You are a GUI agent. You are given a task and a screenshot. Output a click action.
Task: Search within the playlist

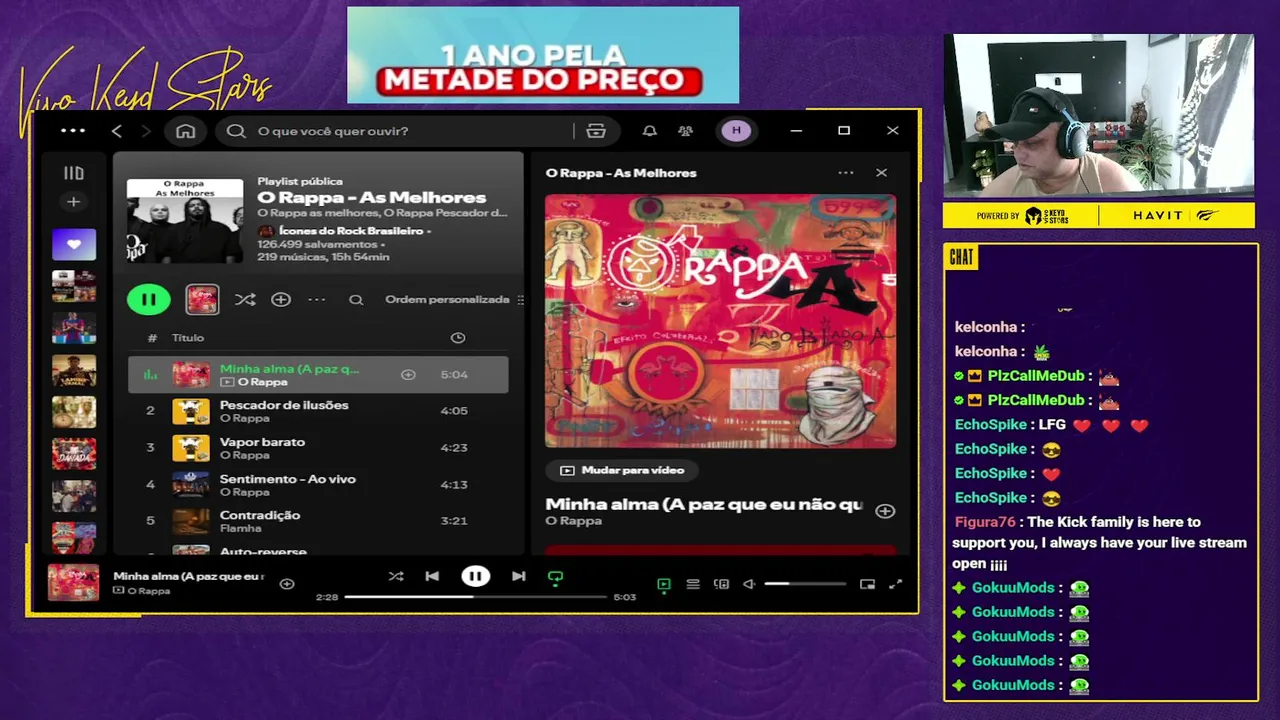pos(356,299)
